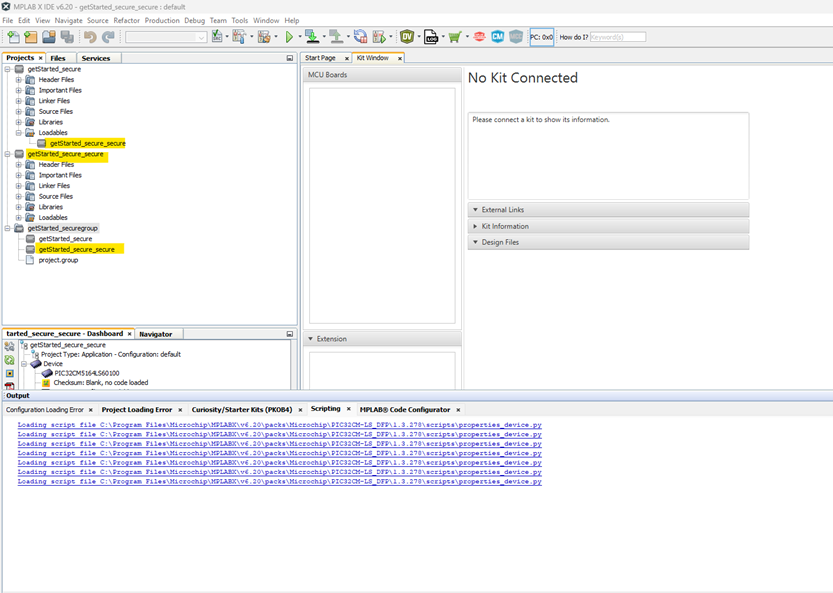Screen dimensions: 833x593
Task: Open dropdown arrow beside Run Project icon
Action: tap(300, 37)
